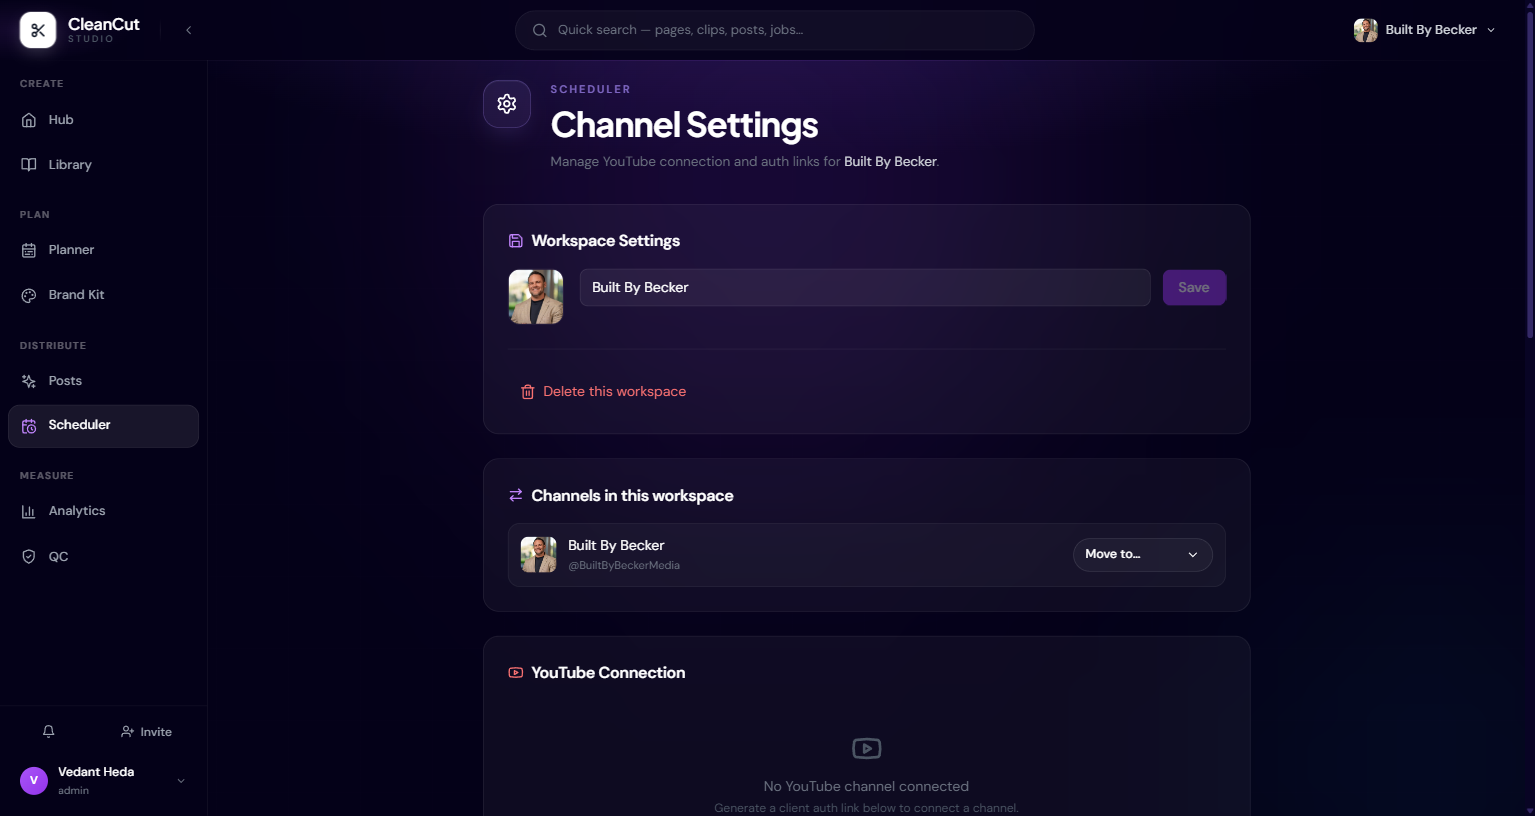Go to the Planner section

103,250
